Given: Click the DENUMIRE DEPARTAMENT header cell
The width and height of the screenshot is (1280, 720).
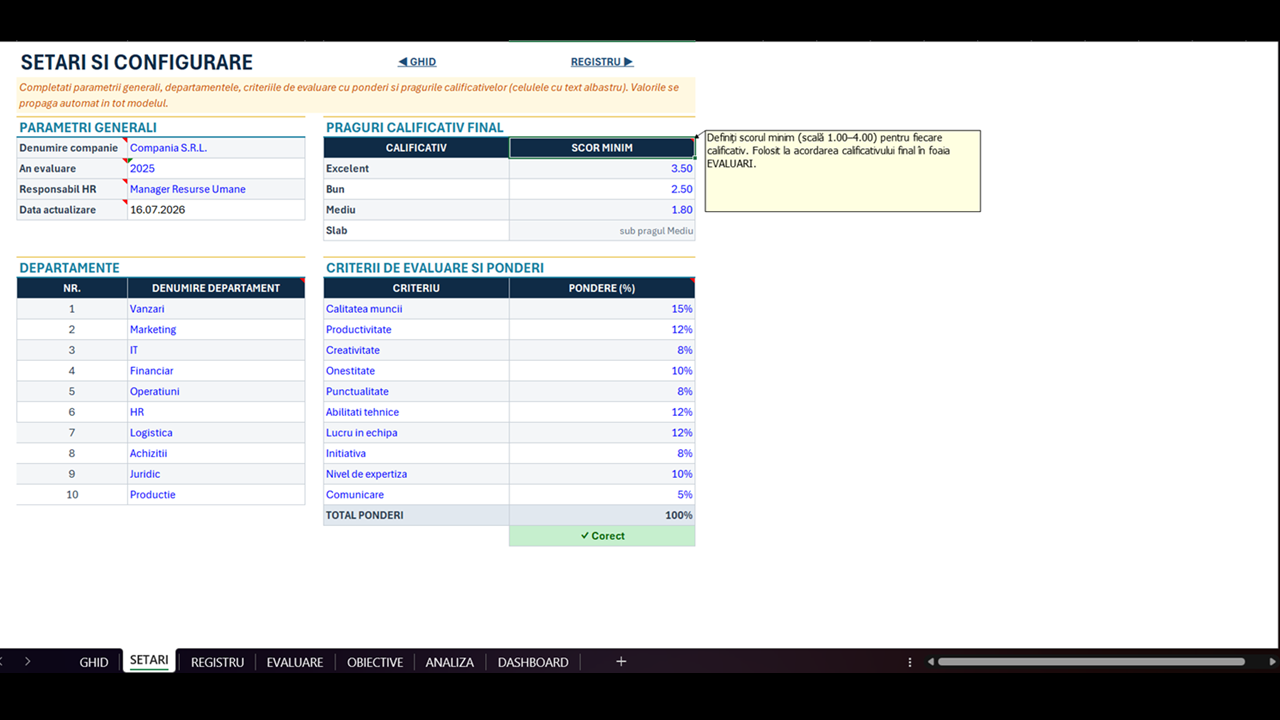Looking at the screenshot, I should click(x=216, y=288).
